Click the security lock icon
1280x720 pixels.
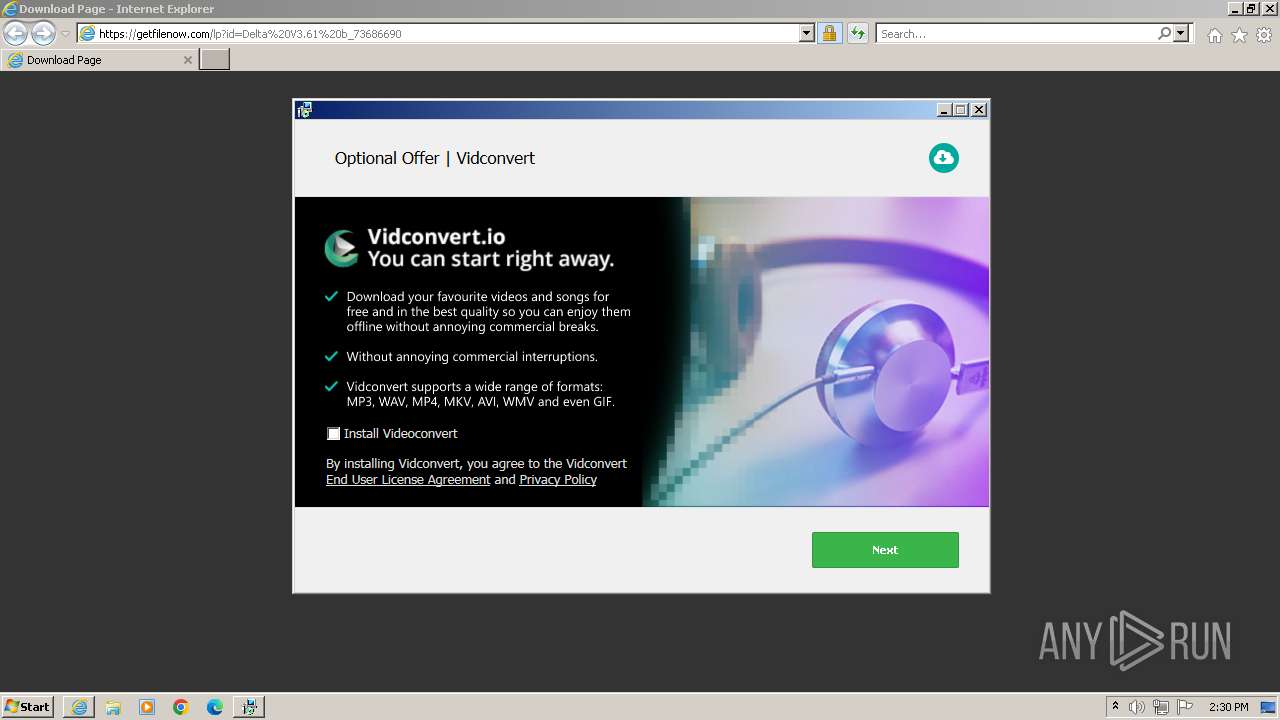pos(829,34)
